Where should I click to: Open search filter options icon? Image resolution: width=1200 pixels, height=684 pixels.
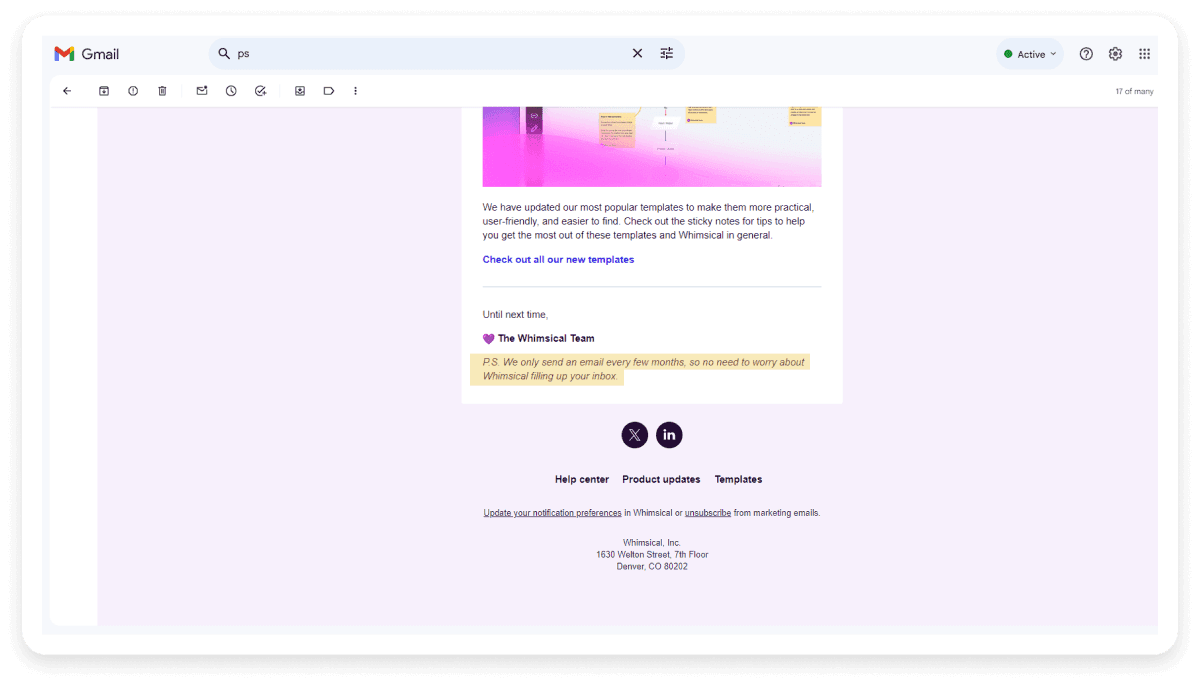(x=667, y=53)
